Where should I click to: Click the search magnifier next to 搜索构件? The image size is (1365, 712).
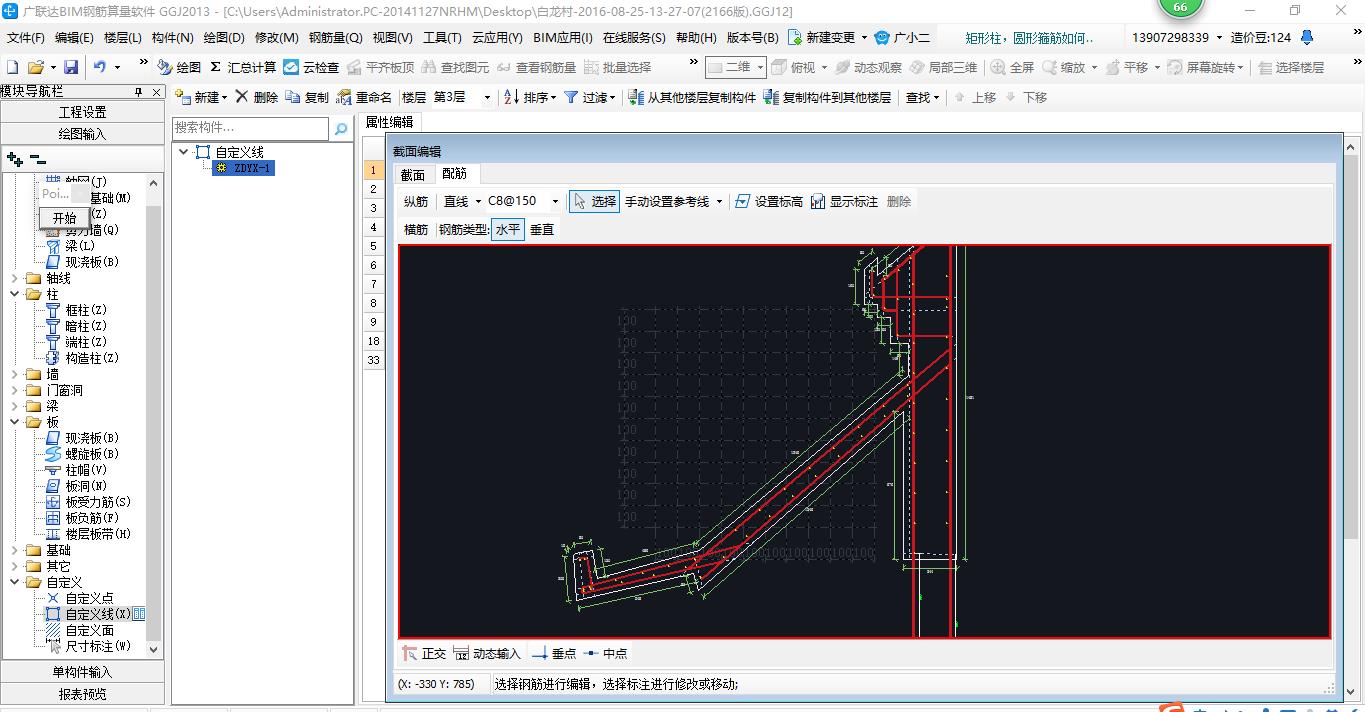tap(341, 128)
